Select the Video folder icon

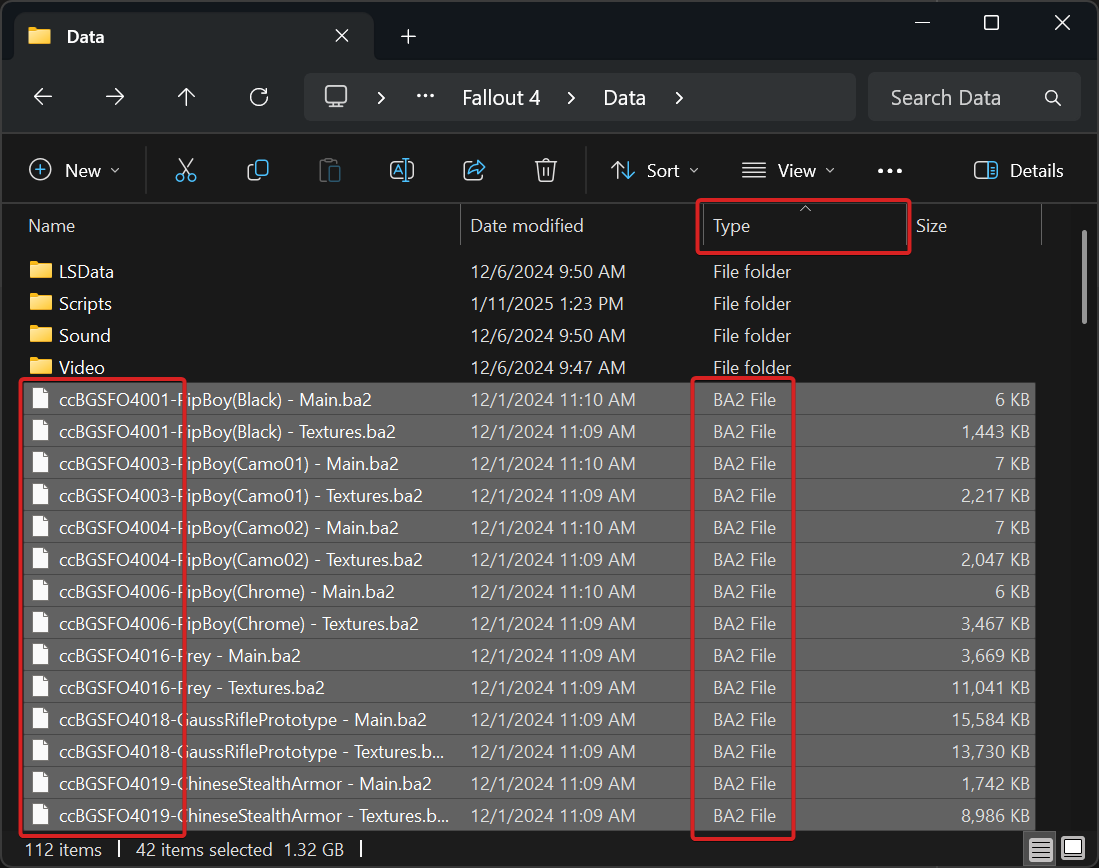[41, 367]
